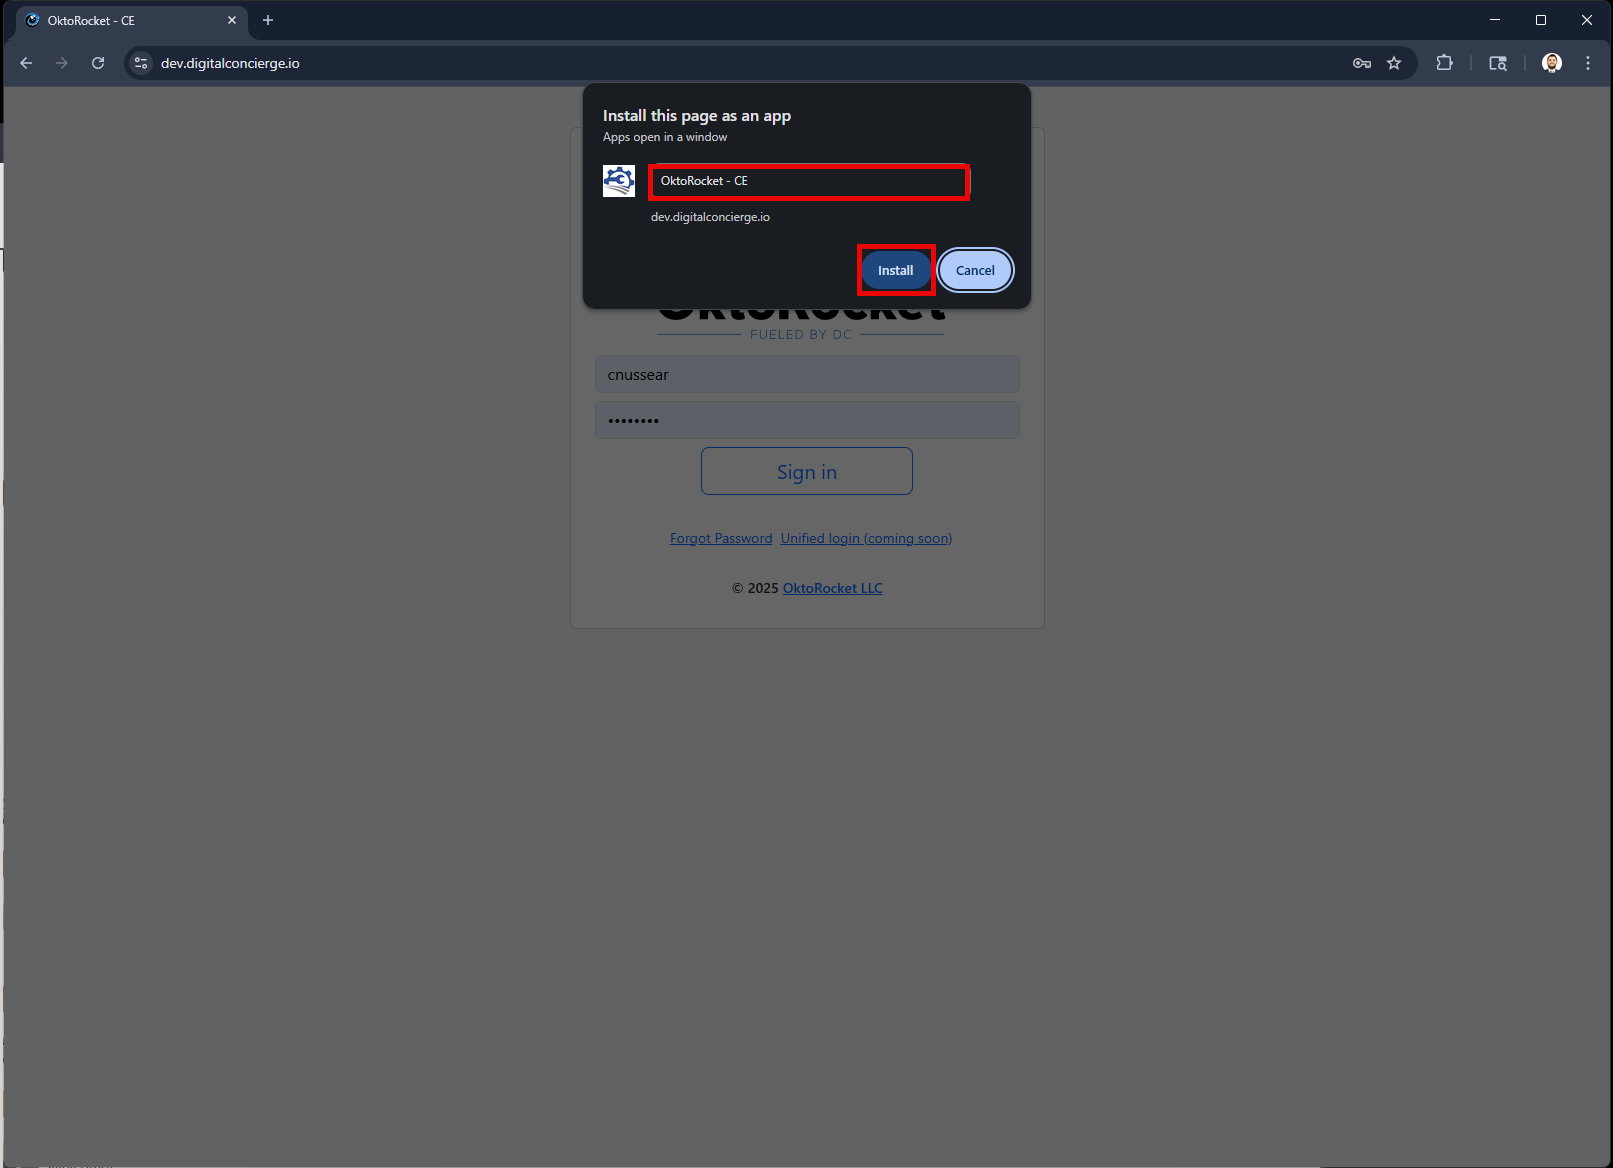Click Unified login (coming soon) link

tap(866, 538)
